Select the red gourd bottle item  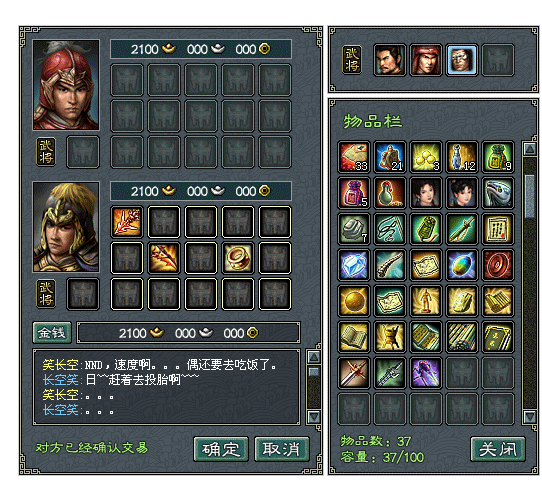(390, 193)
